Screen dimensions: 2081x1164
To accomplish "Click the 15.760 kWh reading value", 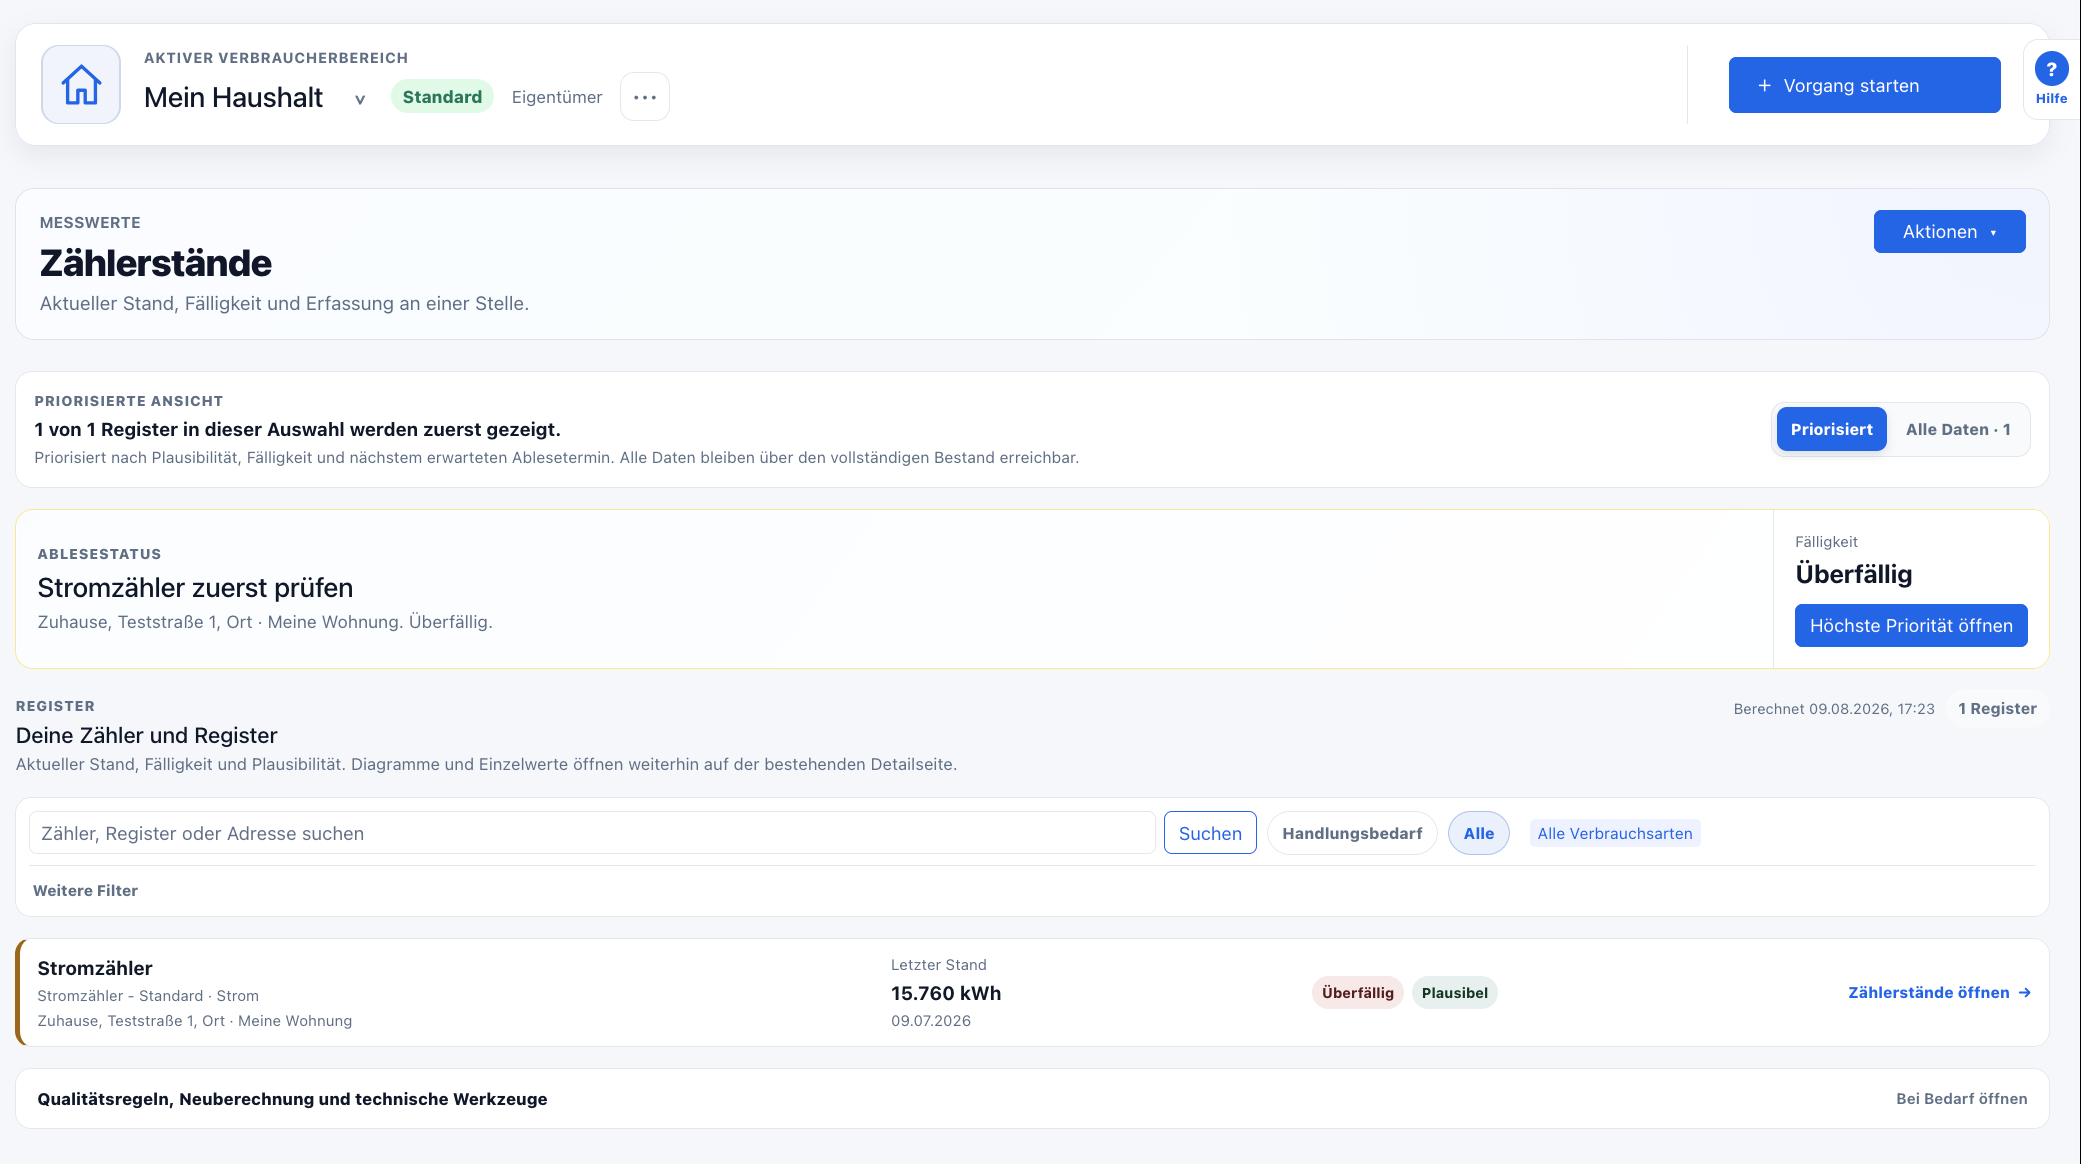I will click(945, 993).
